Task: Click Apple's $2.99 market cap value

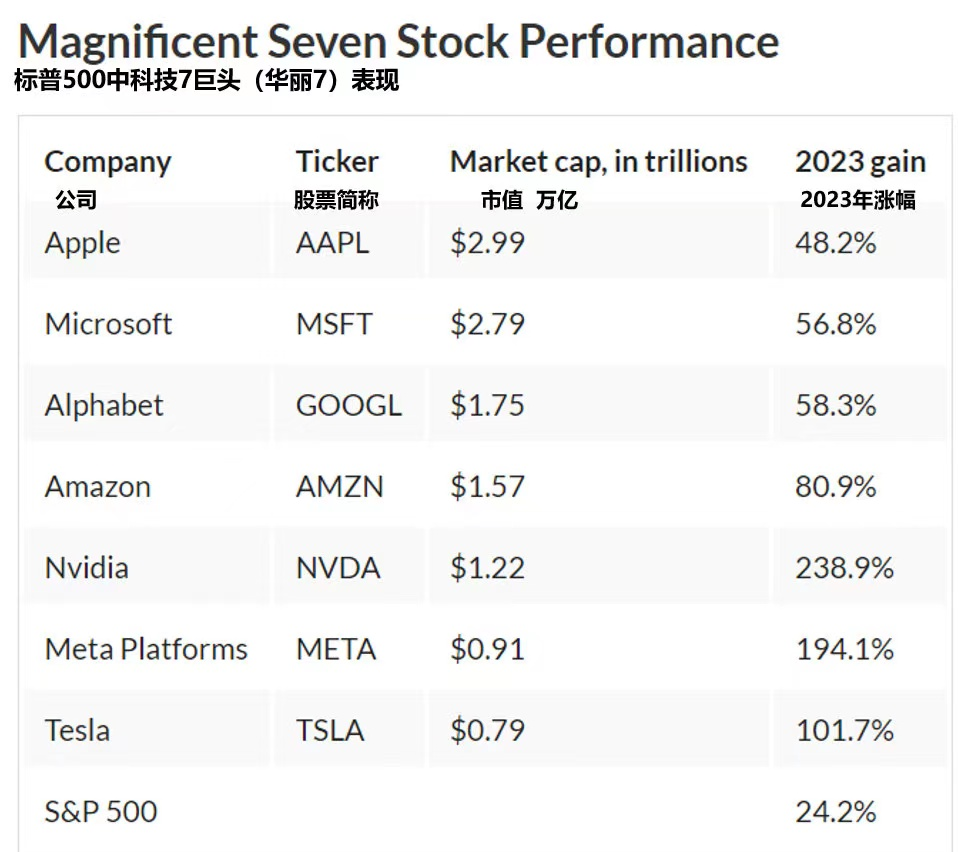Action: [x=487, y=243]
